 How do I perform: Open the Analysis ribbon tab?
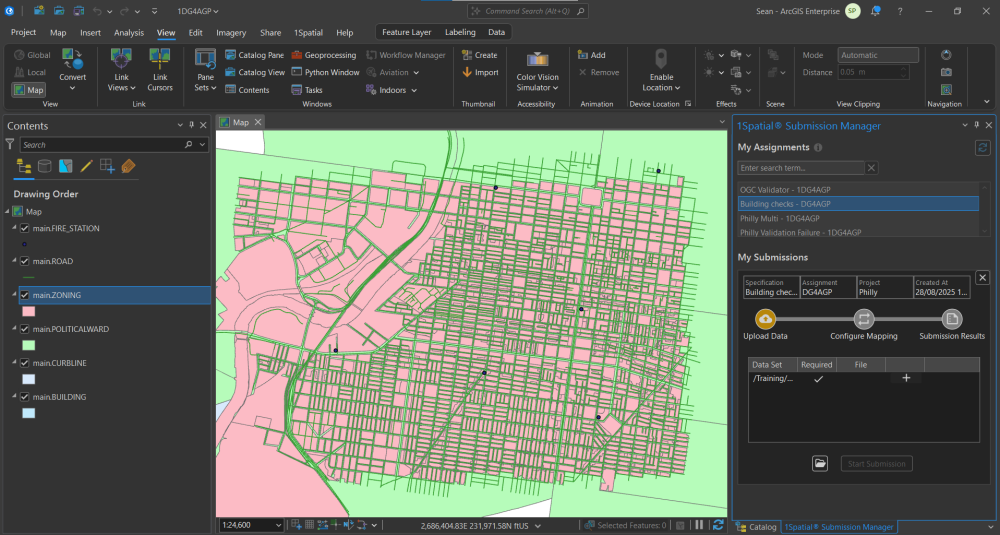129,33
